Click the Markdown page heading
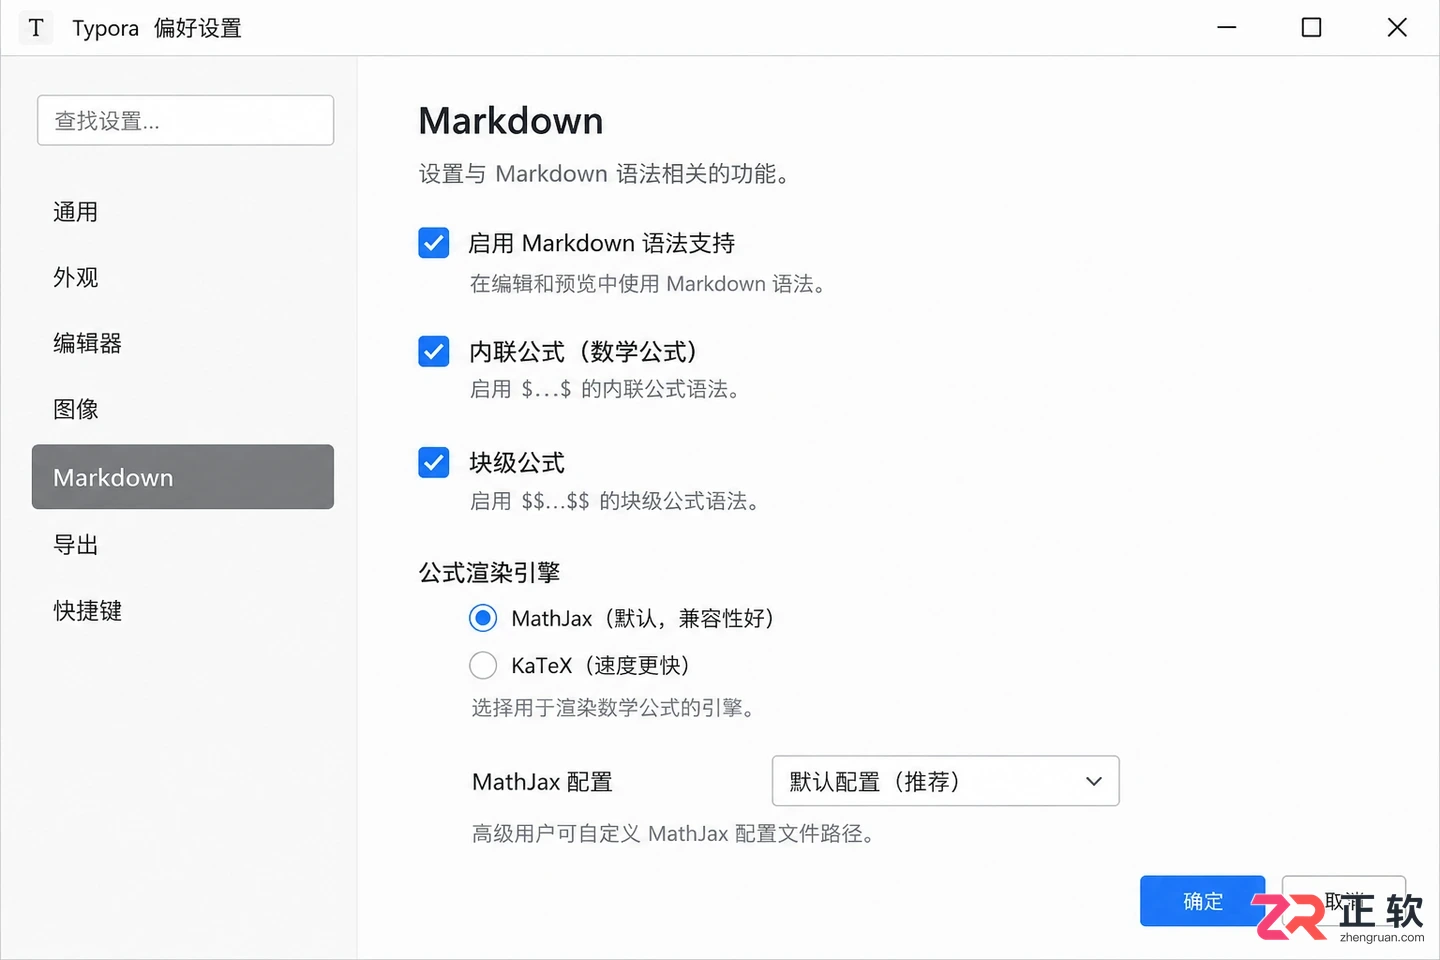The width and height of the screenshot is (1440, 960). [x=511, y=121]
